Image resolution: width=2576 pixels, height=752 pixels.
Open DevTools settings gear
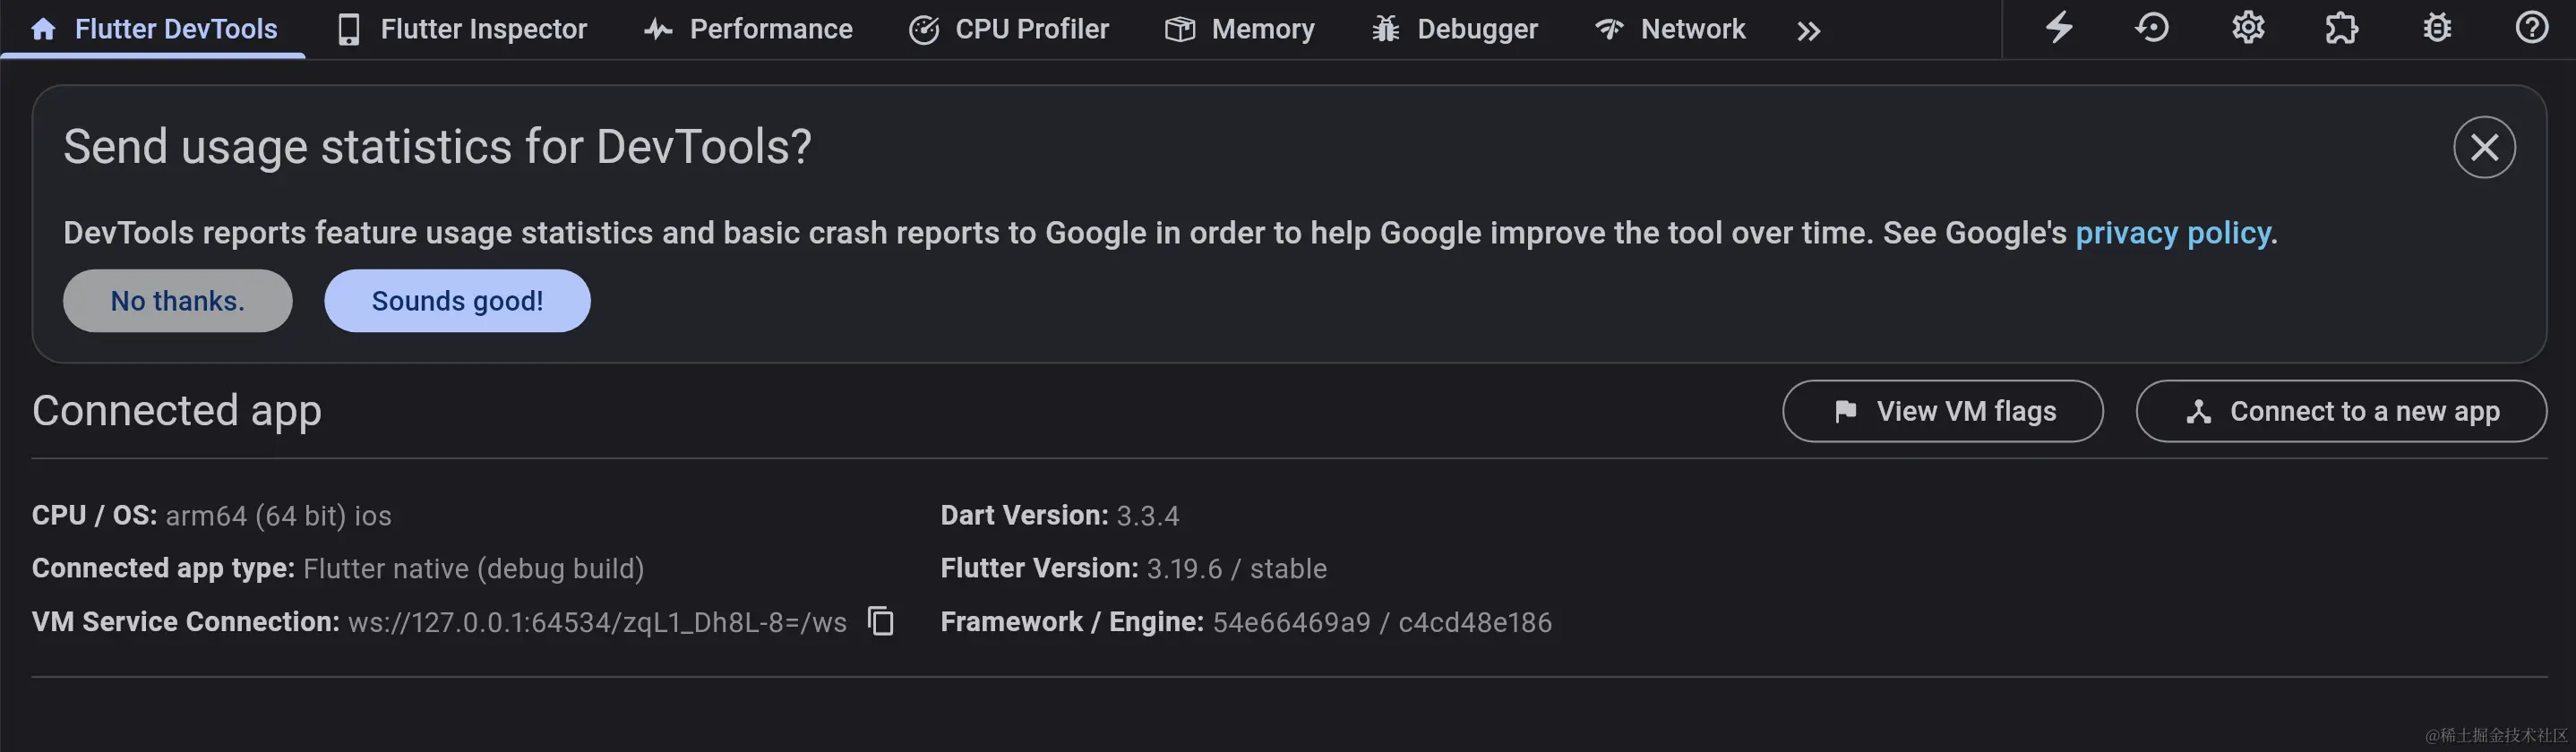coord(2247,28)
